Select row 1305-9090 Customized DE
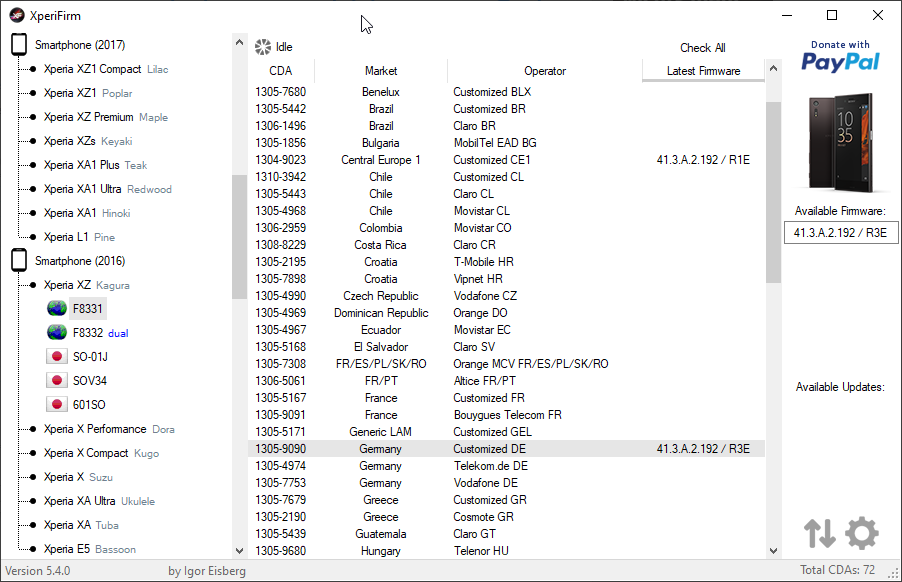 (506, 449)
